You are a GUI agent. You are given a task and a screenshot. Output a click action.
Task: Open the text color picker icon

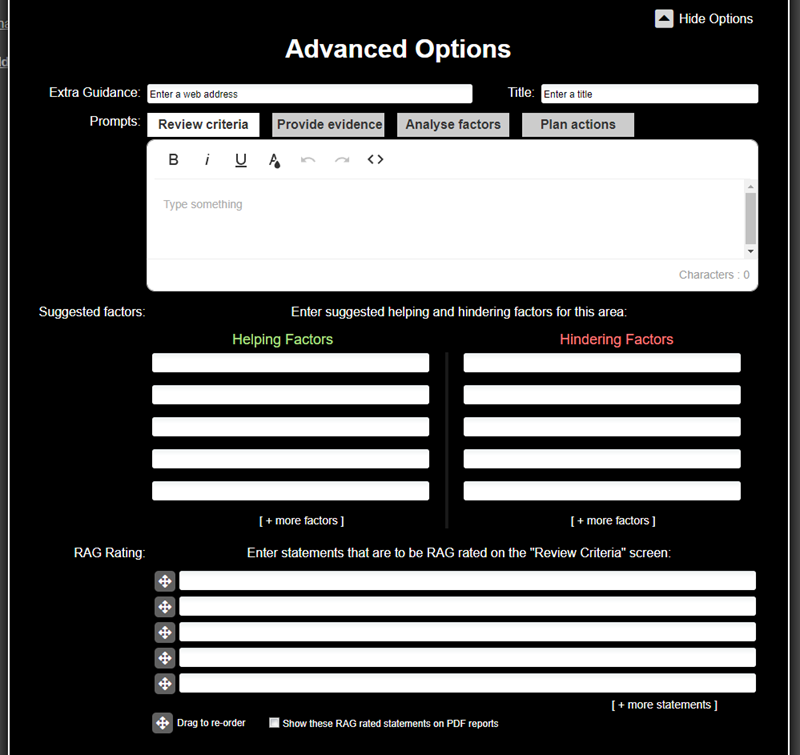click(274, 160)
